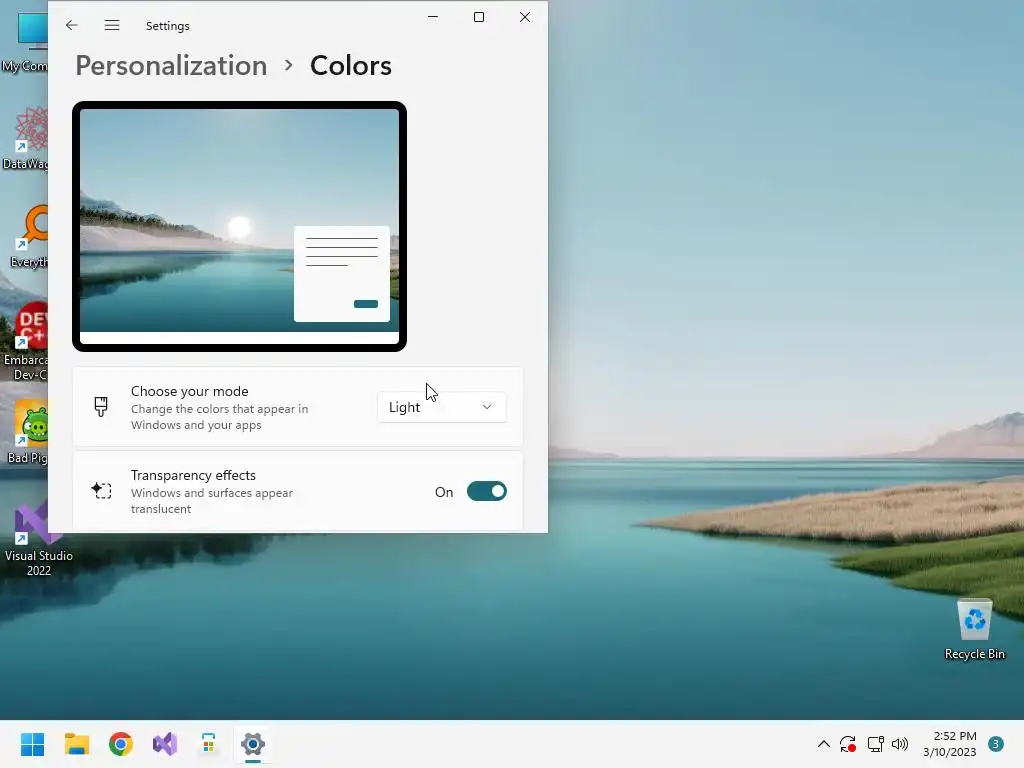Click the paintbrush icon beside Choose your mode
The image size is (1024, 768).
(x=101, y=407)
